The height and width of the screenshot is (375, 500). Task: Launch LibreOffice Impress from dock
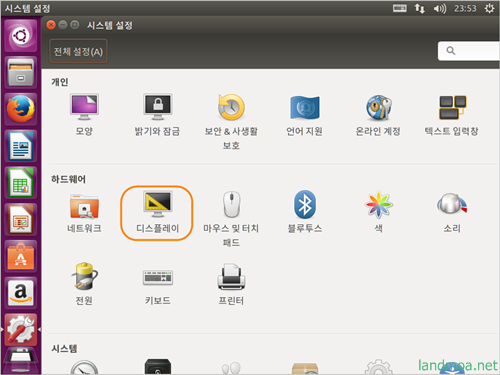[x=21, y=219]
